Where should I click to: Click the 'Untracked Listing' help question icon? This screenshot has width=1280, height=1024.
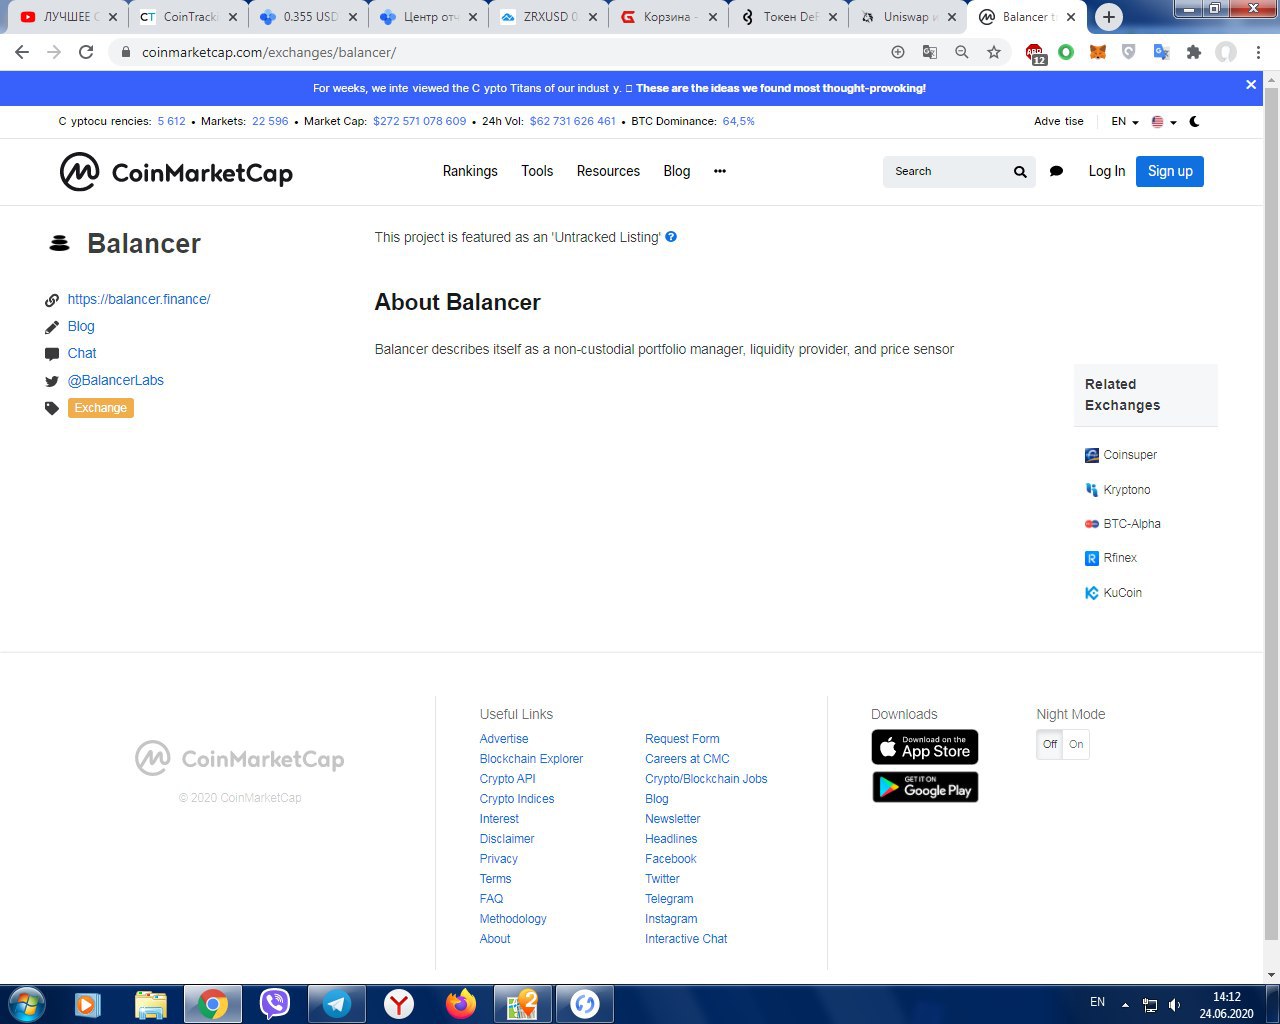671,237
